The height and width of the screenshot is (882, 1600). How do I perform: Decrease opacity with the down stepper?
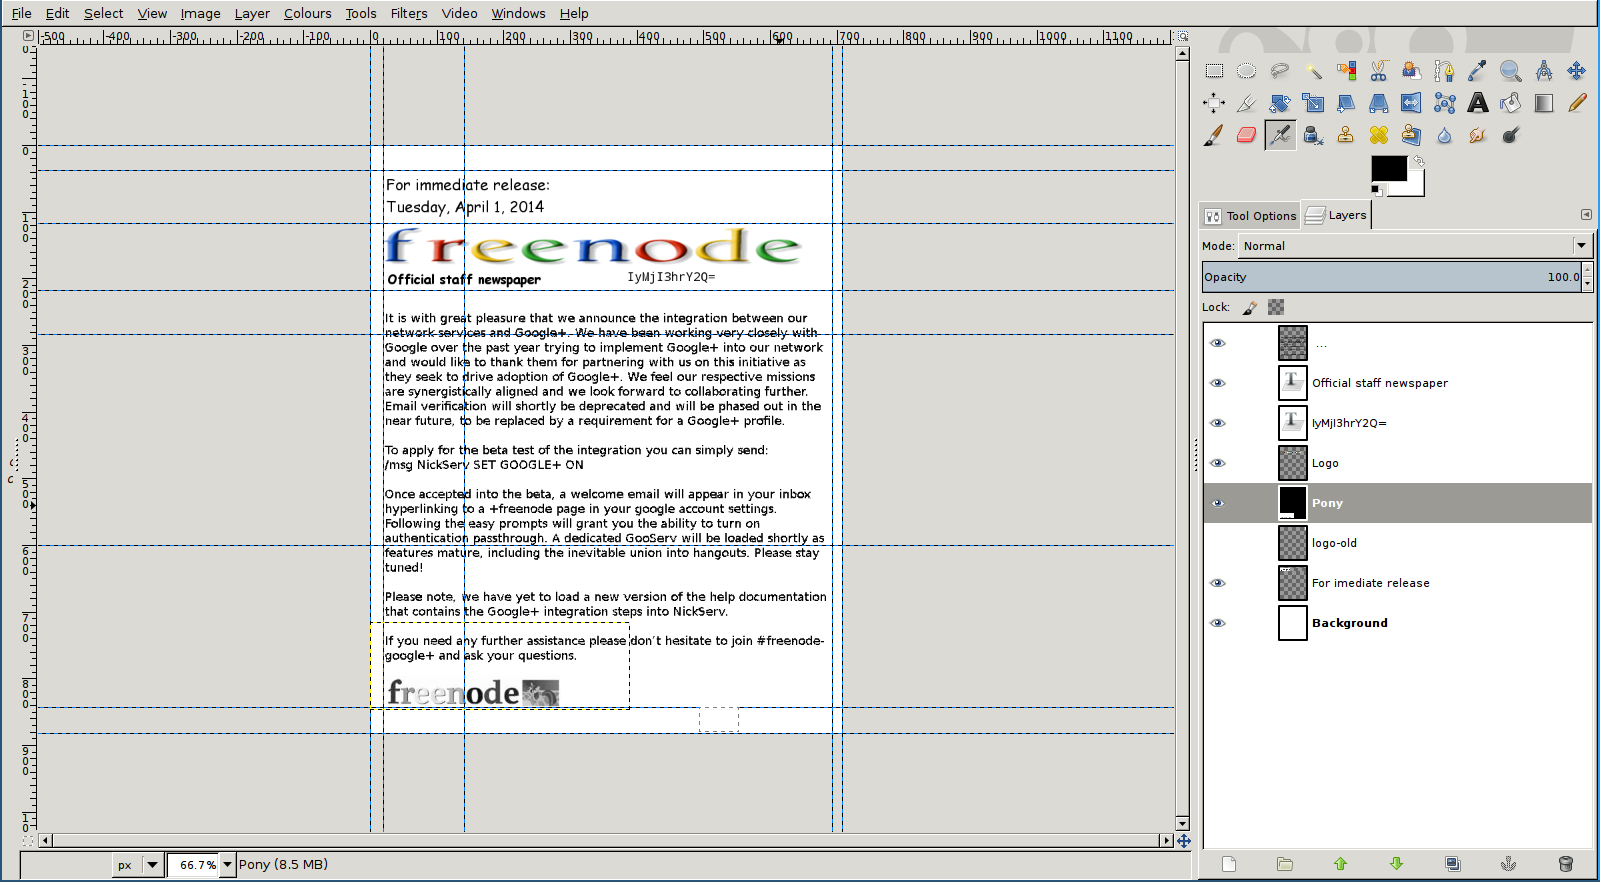pos(1587,284)
